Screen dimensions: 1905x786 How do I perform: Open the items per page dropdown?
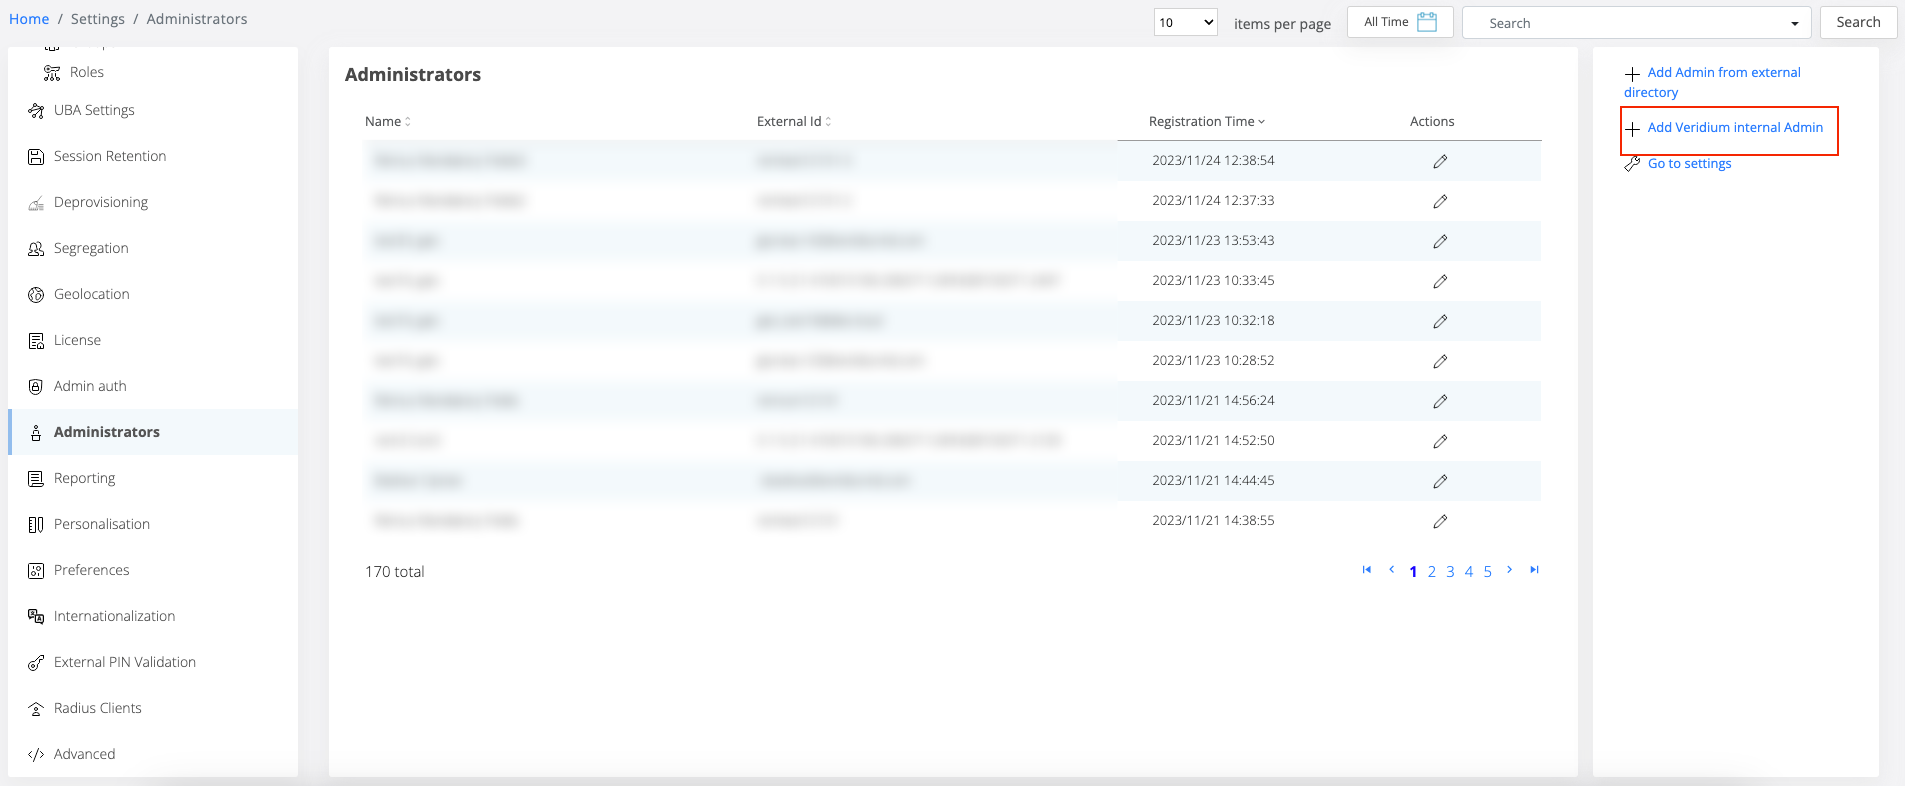click(x=1185, y=22)
